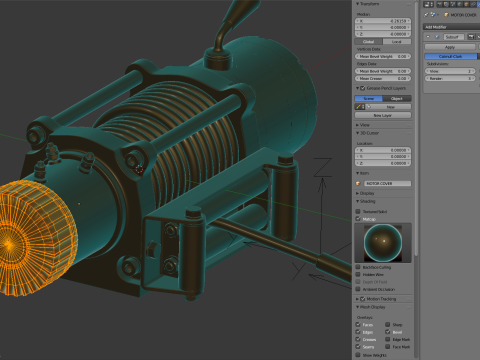This screenshot has width=480, height=360.
Task: Switch to the Constraints properties tab icon
Action: 473,4
